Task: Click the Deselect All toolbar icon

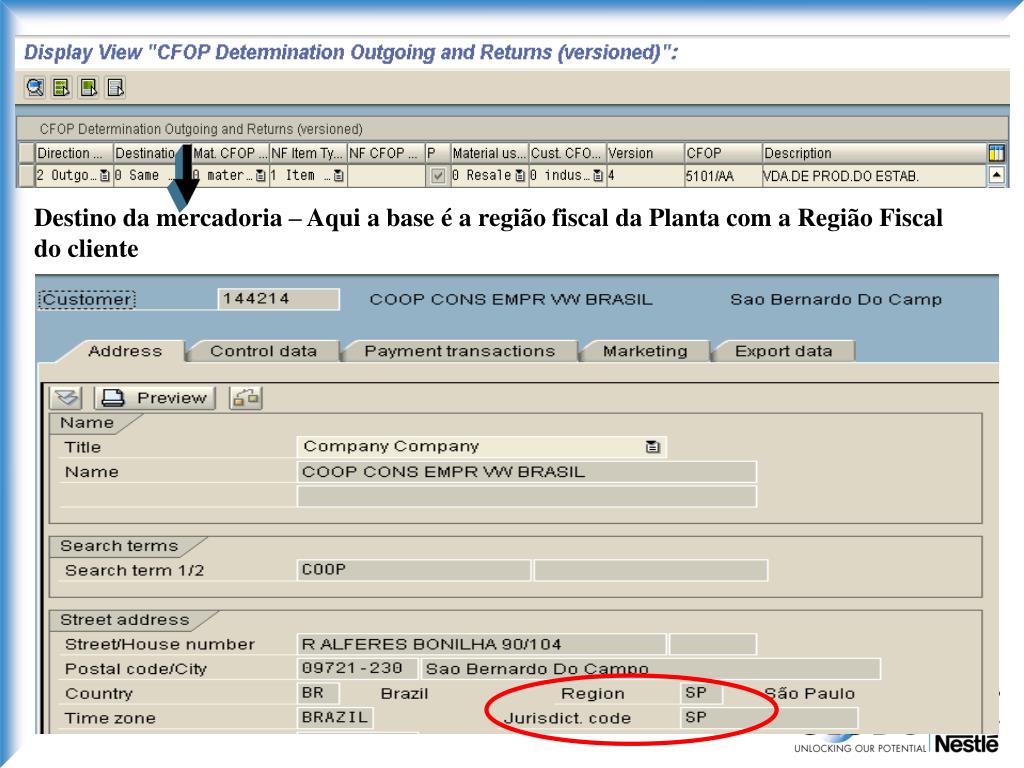Action: click(115, 88)
